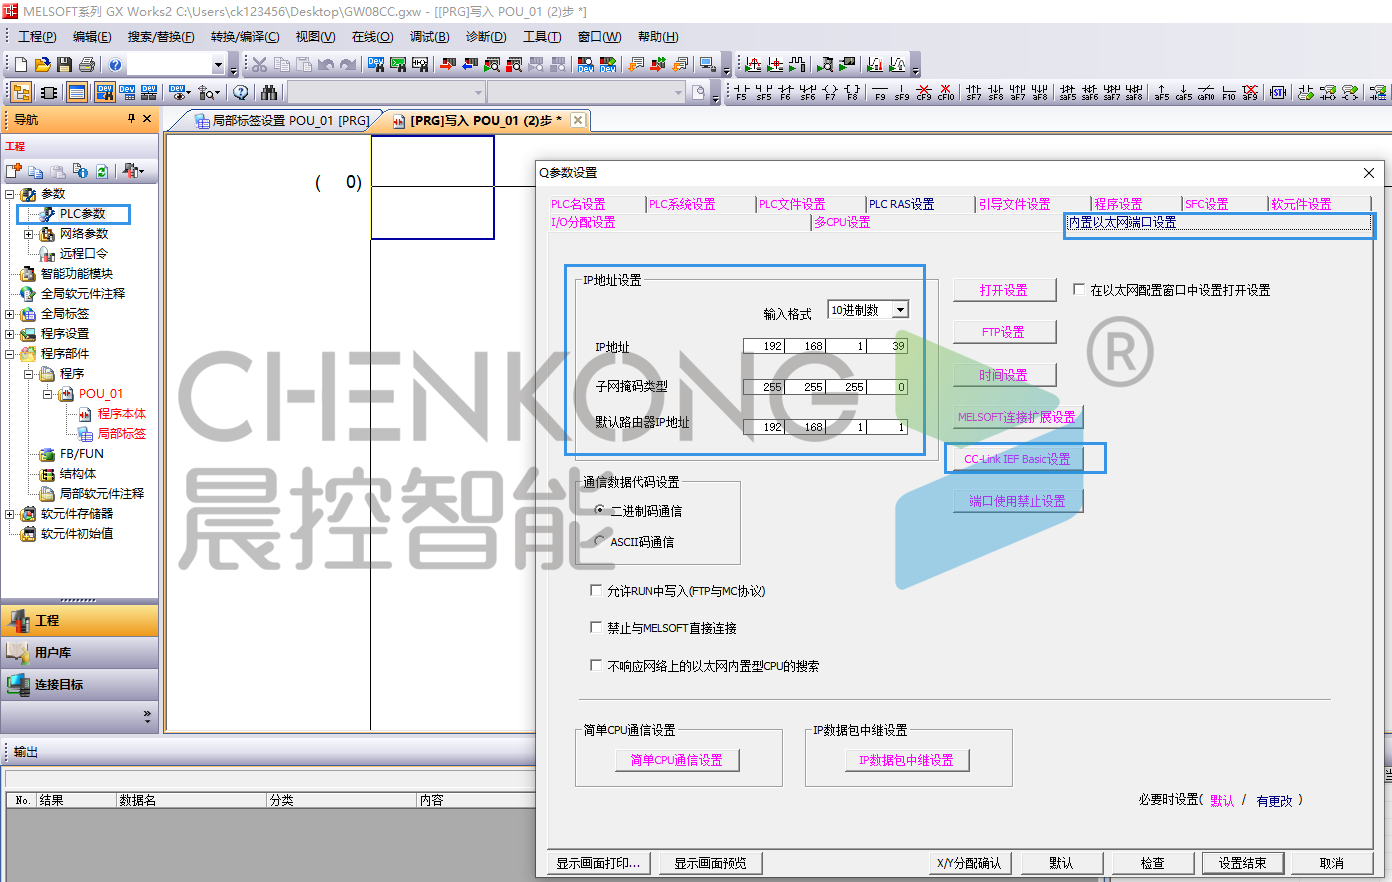Click the 端口使用禁止设置 button
The image size is (1392, 882).
1018,501
